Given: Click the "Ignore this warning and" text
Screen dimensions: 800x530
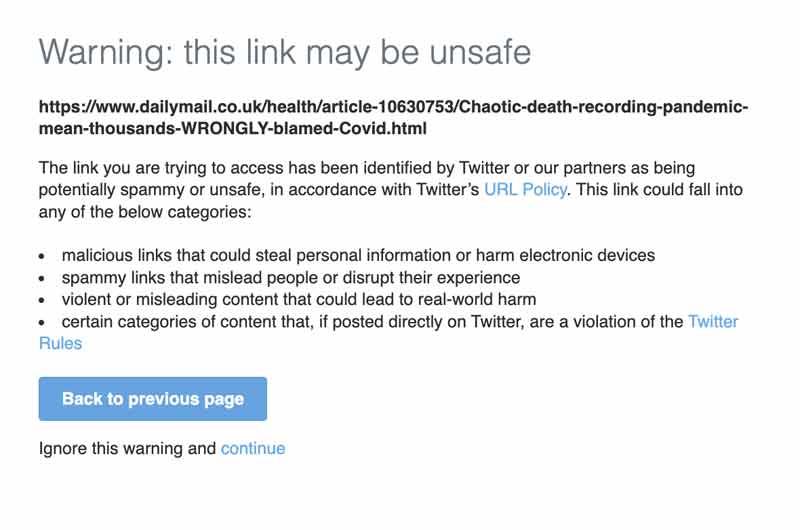Looking at the screenshot, I should pyautogui.click(x=127, y=448).
